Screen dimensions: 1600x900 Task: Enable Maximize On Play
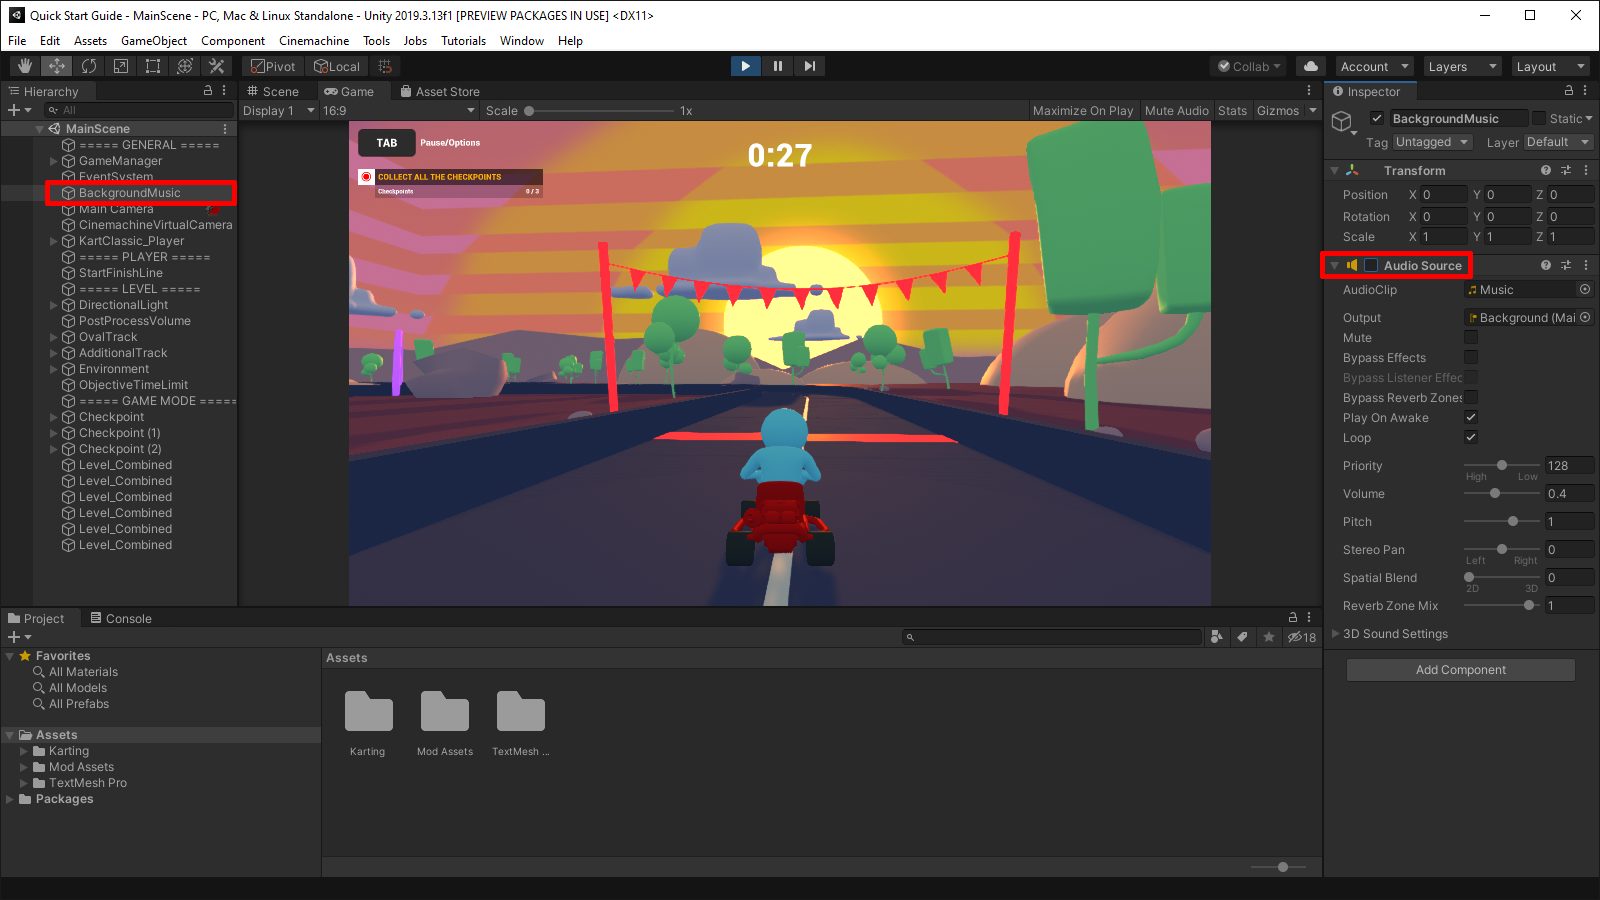click(1083, 110)
